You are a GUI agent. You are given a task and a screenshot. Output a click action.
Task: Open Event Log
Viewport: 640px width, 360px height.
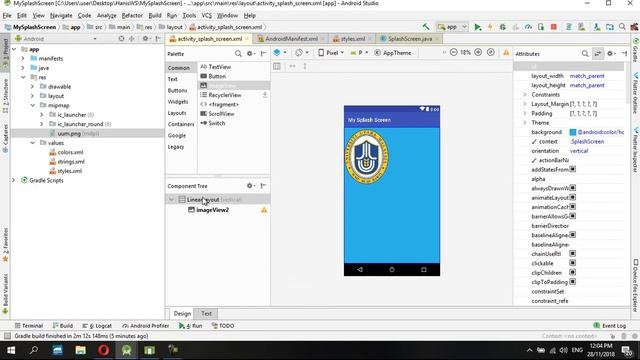pos(609,326)
